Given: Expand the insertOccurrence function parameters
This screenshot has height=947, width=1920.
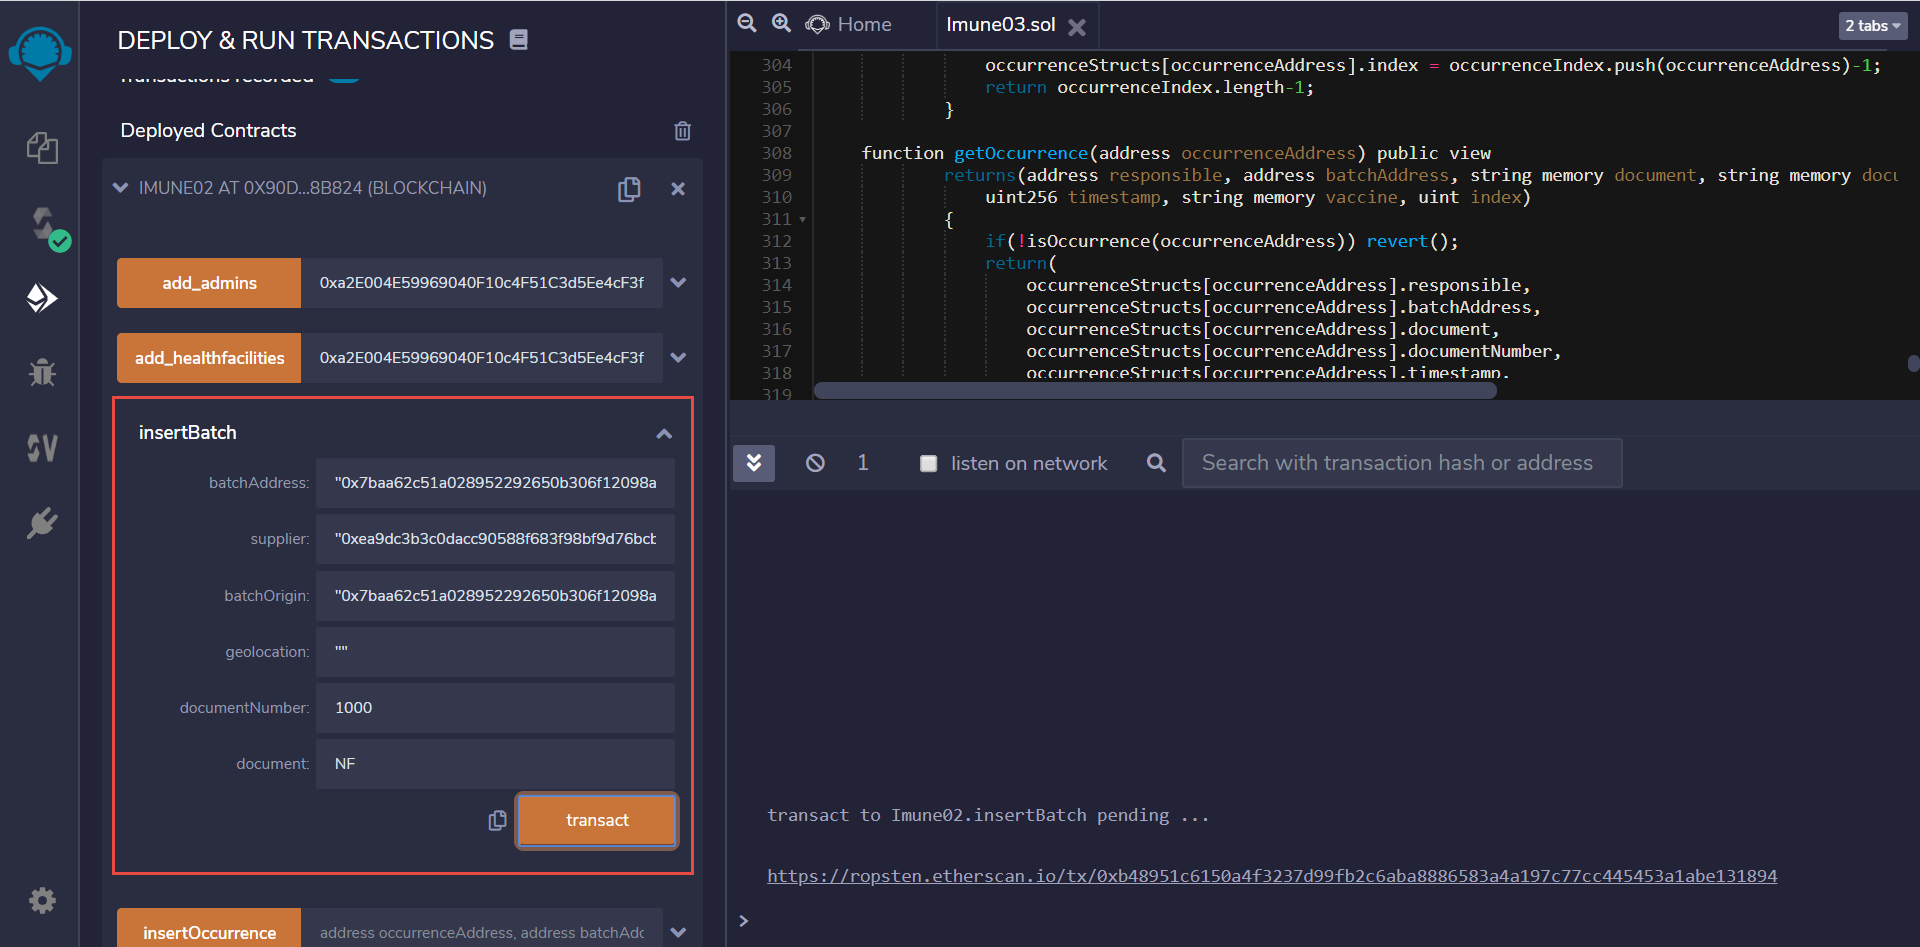Looking at the screenshot, I should pos(679,932).
